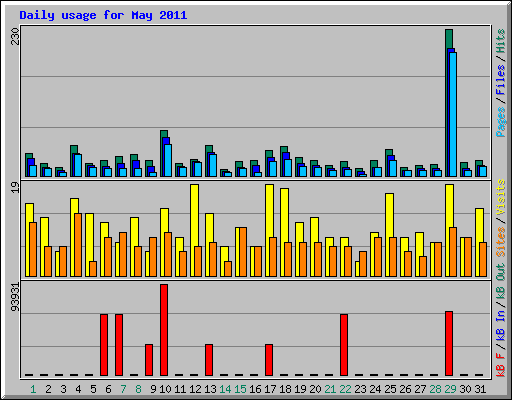Screen dimensions: 512x400
Task: Click the 19 visits axis label
Action: (15, 188)
